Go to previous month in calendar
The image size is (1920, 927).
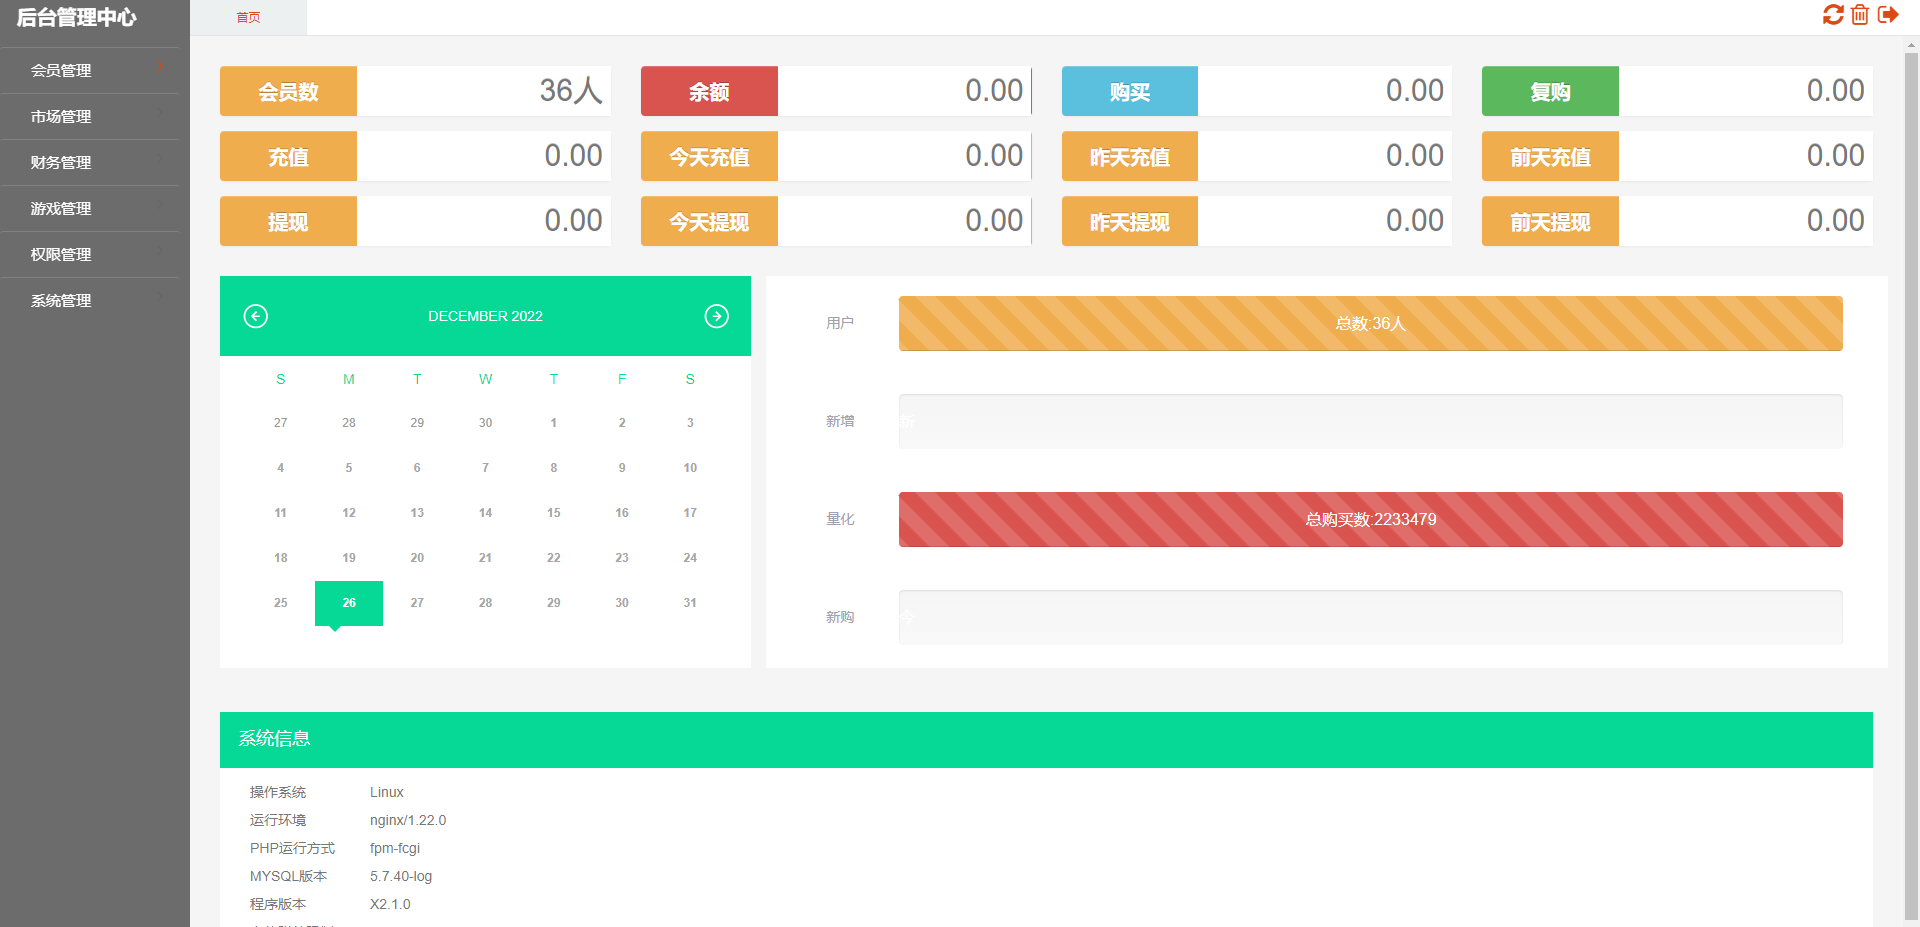pos(256,316)
